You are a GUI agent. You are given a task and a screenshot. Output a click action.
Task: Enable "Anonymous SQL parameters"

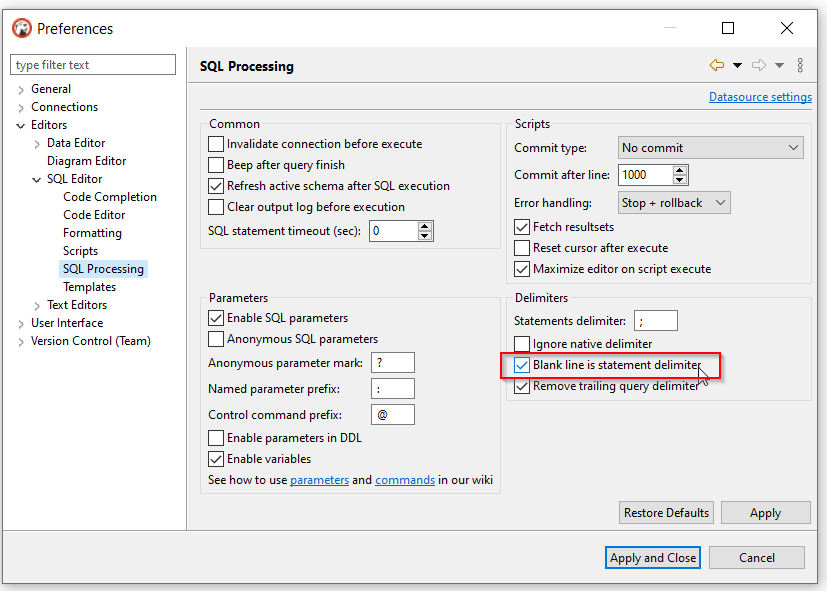[214, 339]
